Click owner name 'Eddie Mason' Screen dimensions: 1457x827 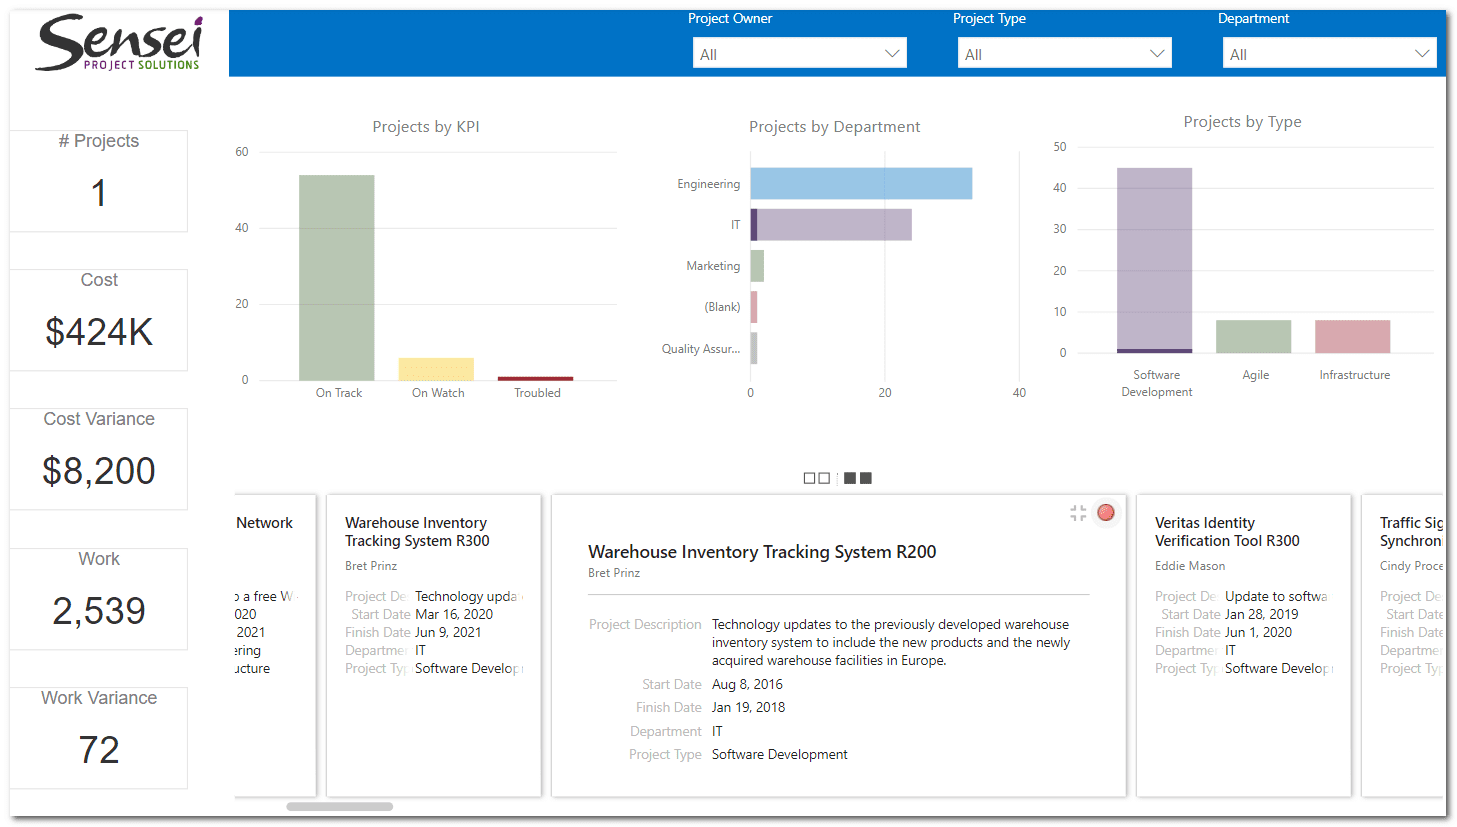(x=1190, y=566)
